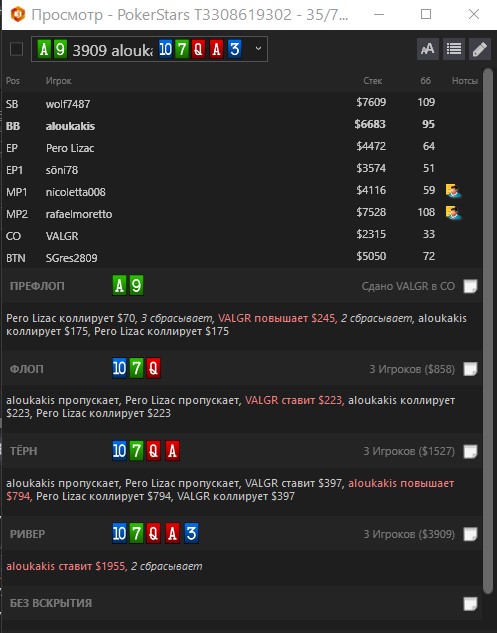Click the vertical scrollbar on right side
The width and height of the screenshot is (497, 633).
[488, 331]
